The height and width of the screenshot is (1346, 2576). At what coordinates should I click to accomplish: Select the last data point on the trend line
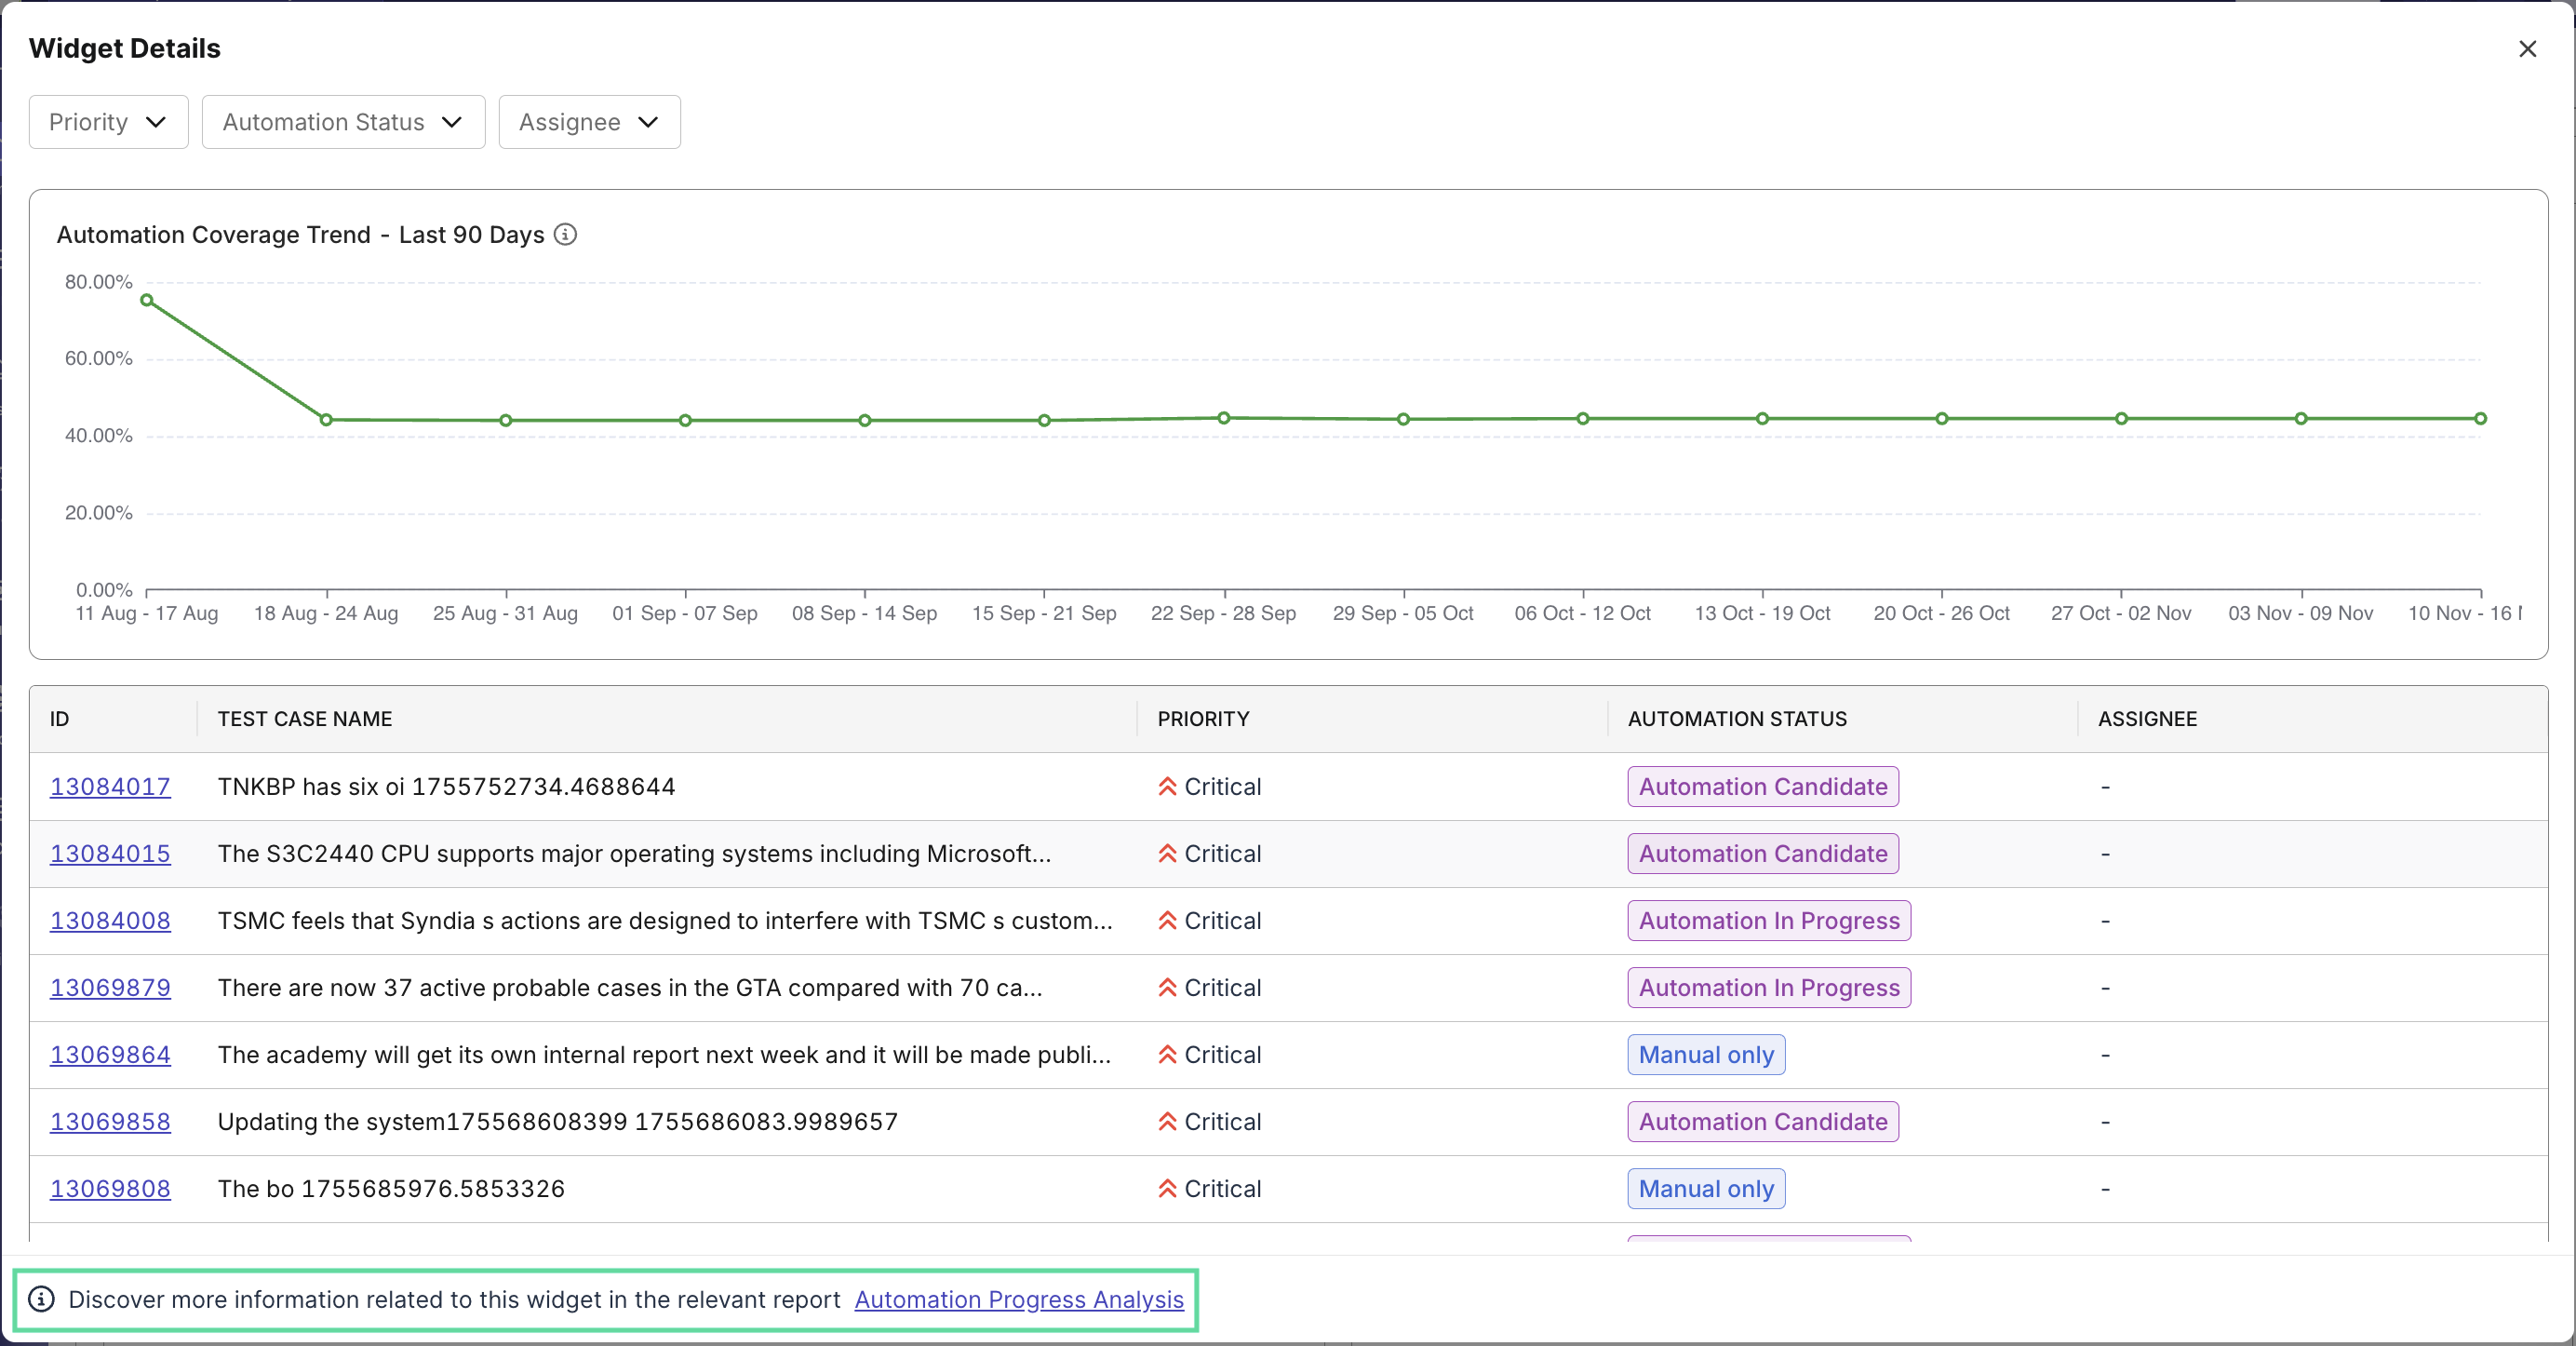tap(2481, 419)
